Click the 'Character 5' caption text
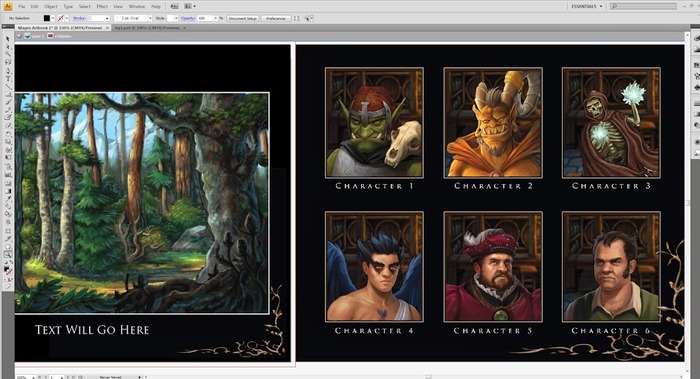Screen dimensions: 700x379 [x=493, y=331]
